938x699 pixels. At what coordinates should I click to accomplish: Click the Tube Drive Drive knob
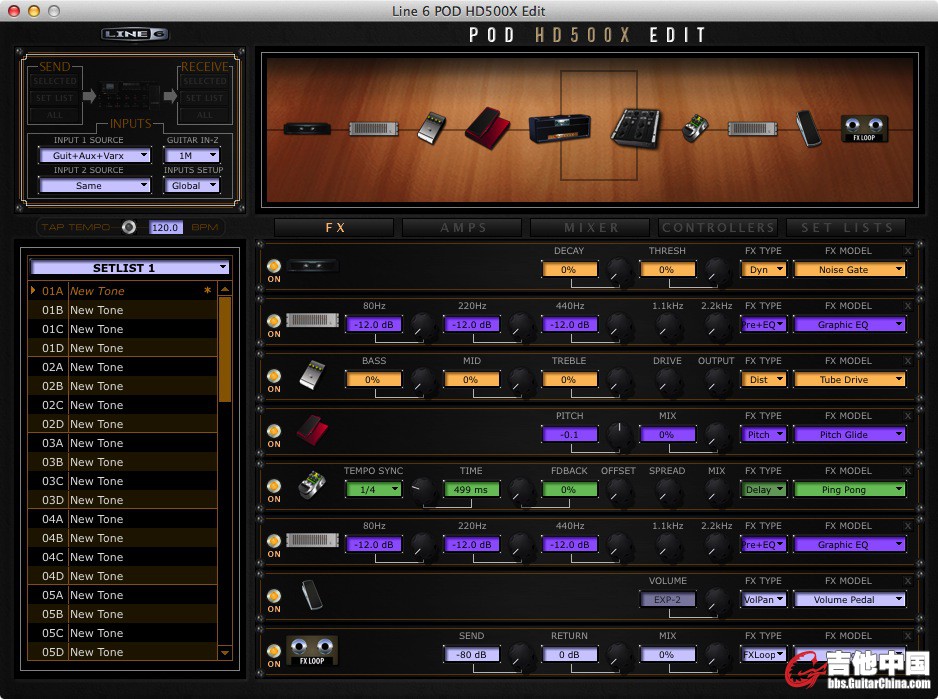[x=668, y=380]
